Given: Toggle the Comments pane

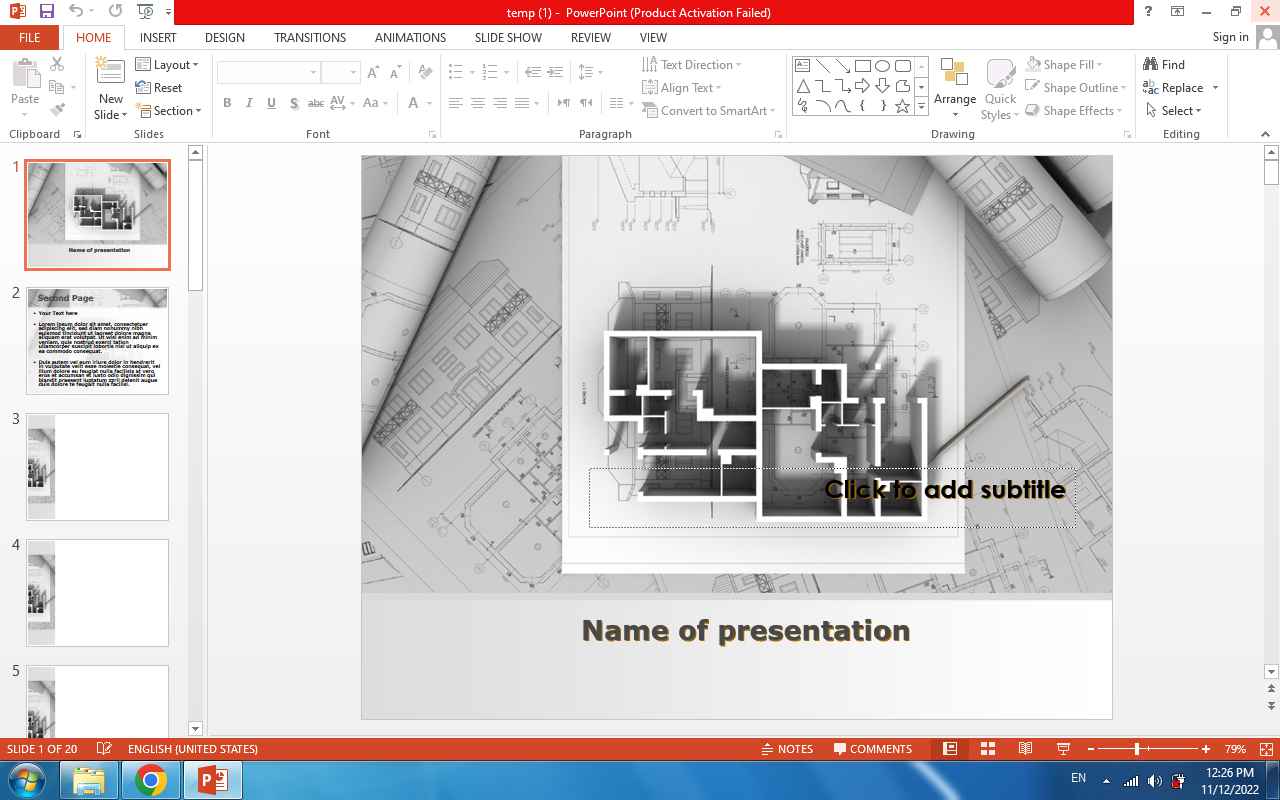Looking at the screenshot, I should (872, 749).
